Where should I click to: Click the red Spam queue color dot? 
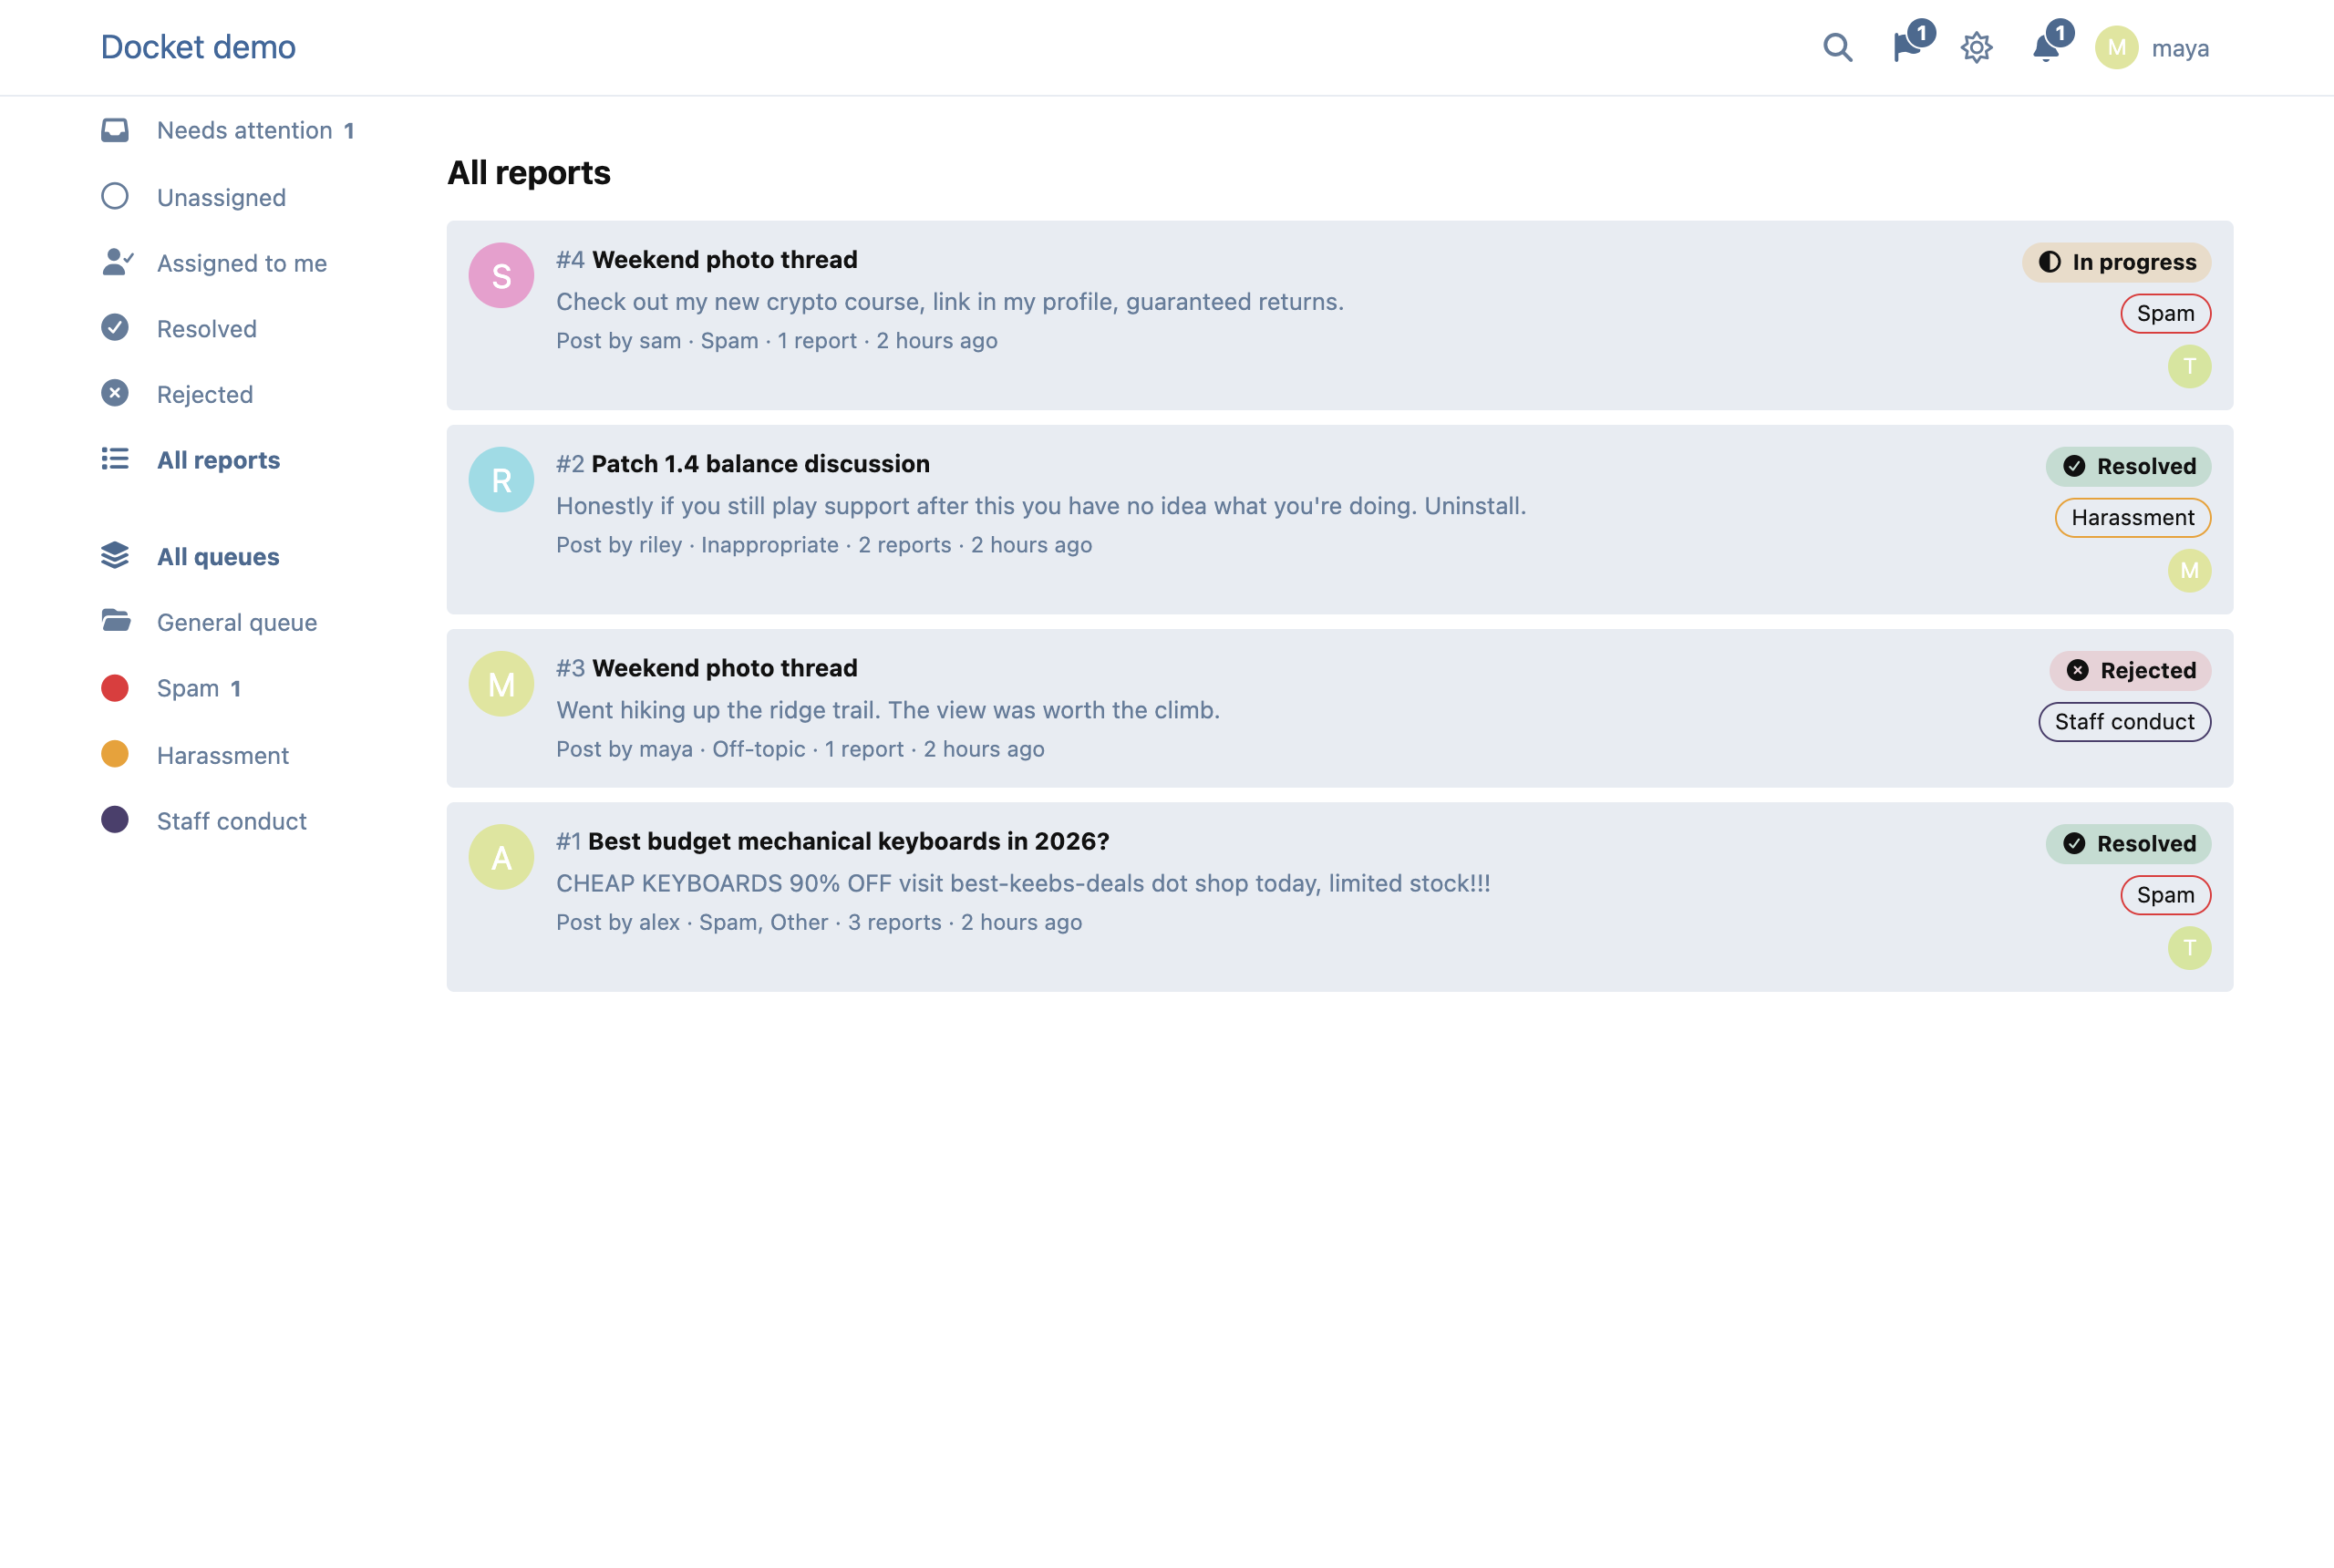click(115, 688)
